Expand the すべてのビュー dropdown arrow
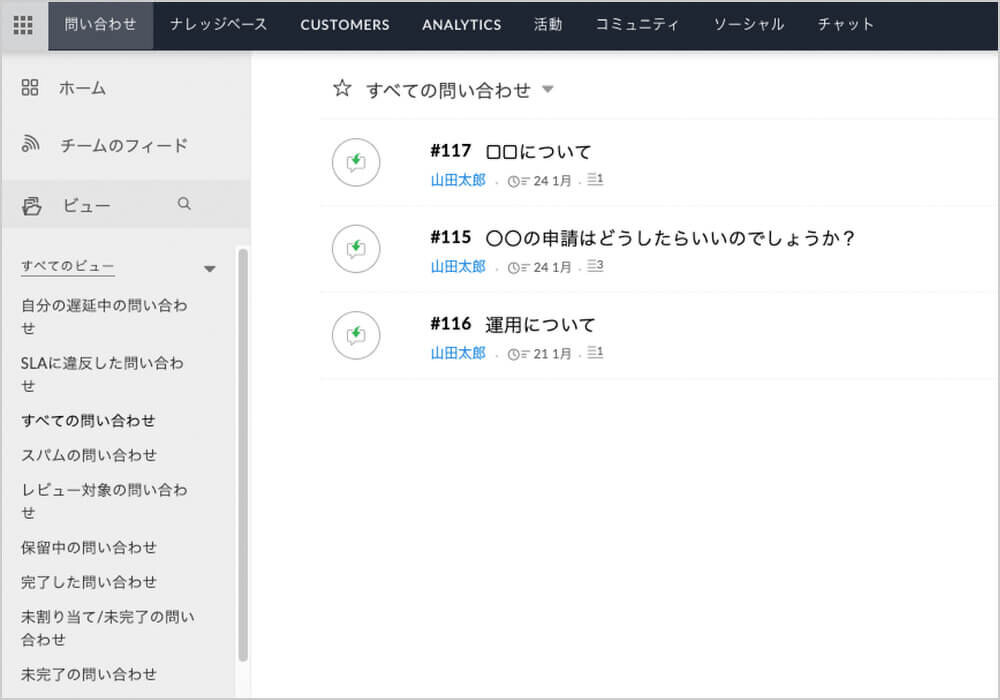 [209, 268]
